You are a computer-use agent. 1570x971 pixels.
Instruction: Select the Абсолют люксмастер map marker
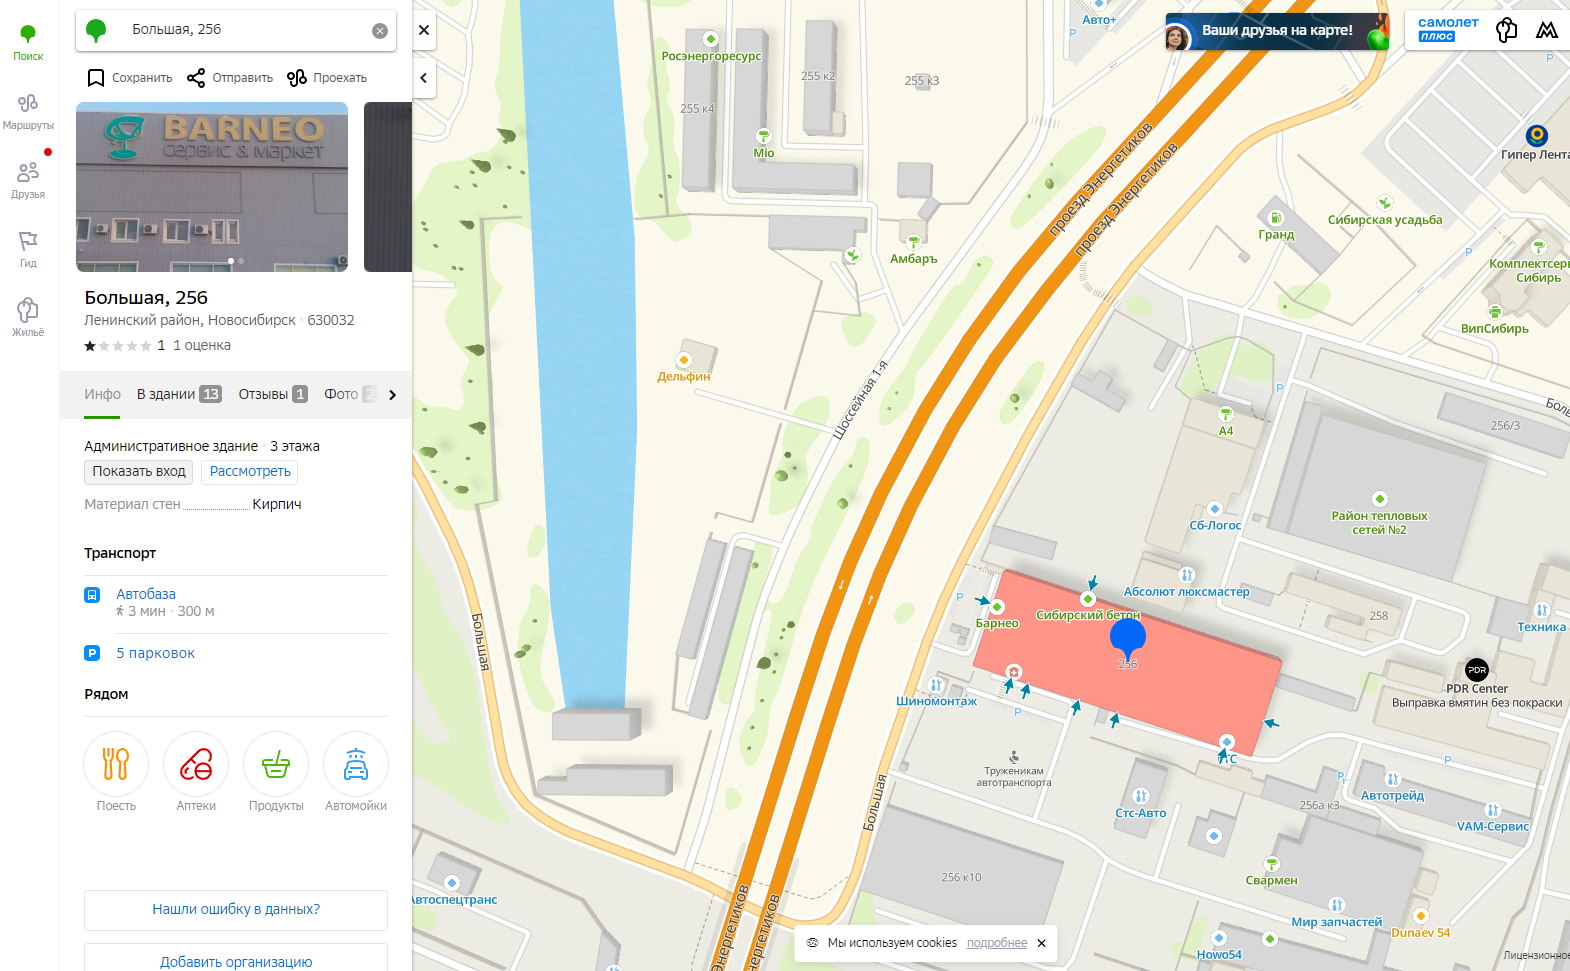tap(1187, 575)
